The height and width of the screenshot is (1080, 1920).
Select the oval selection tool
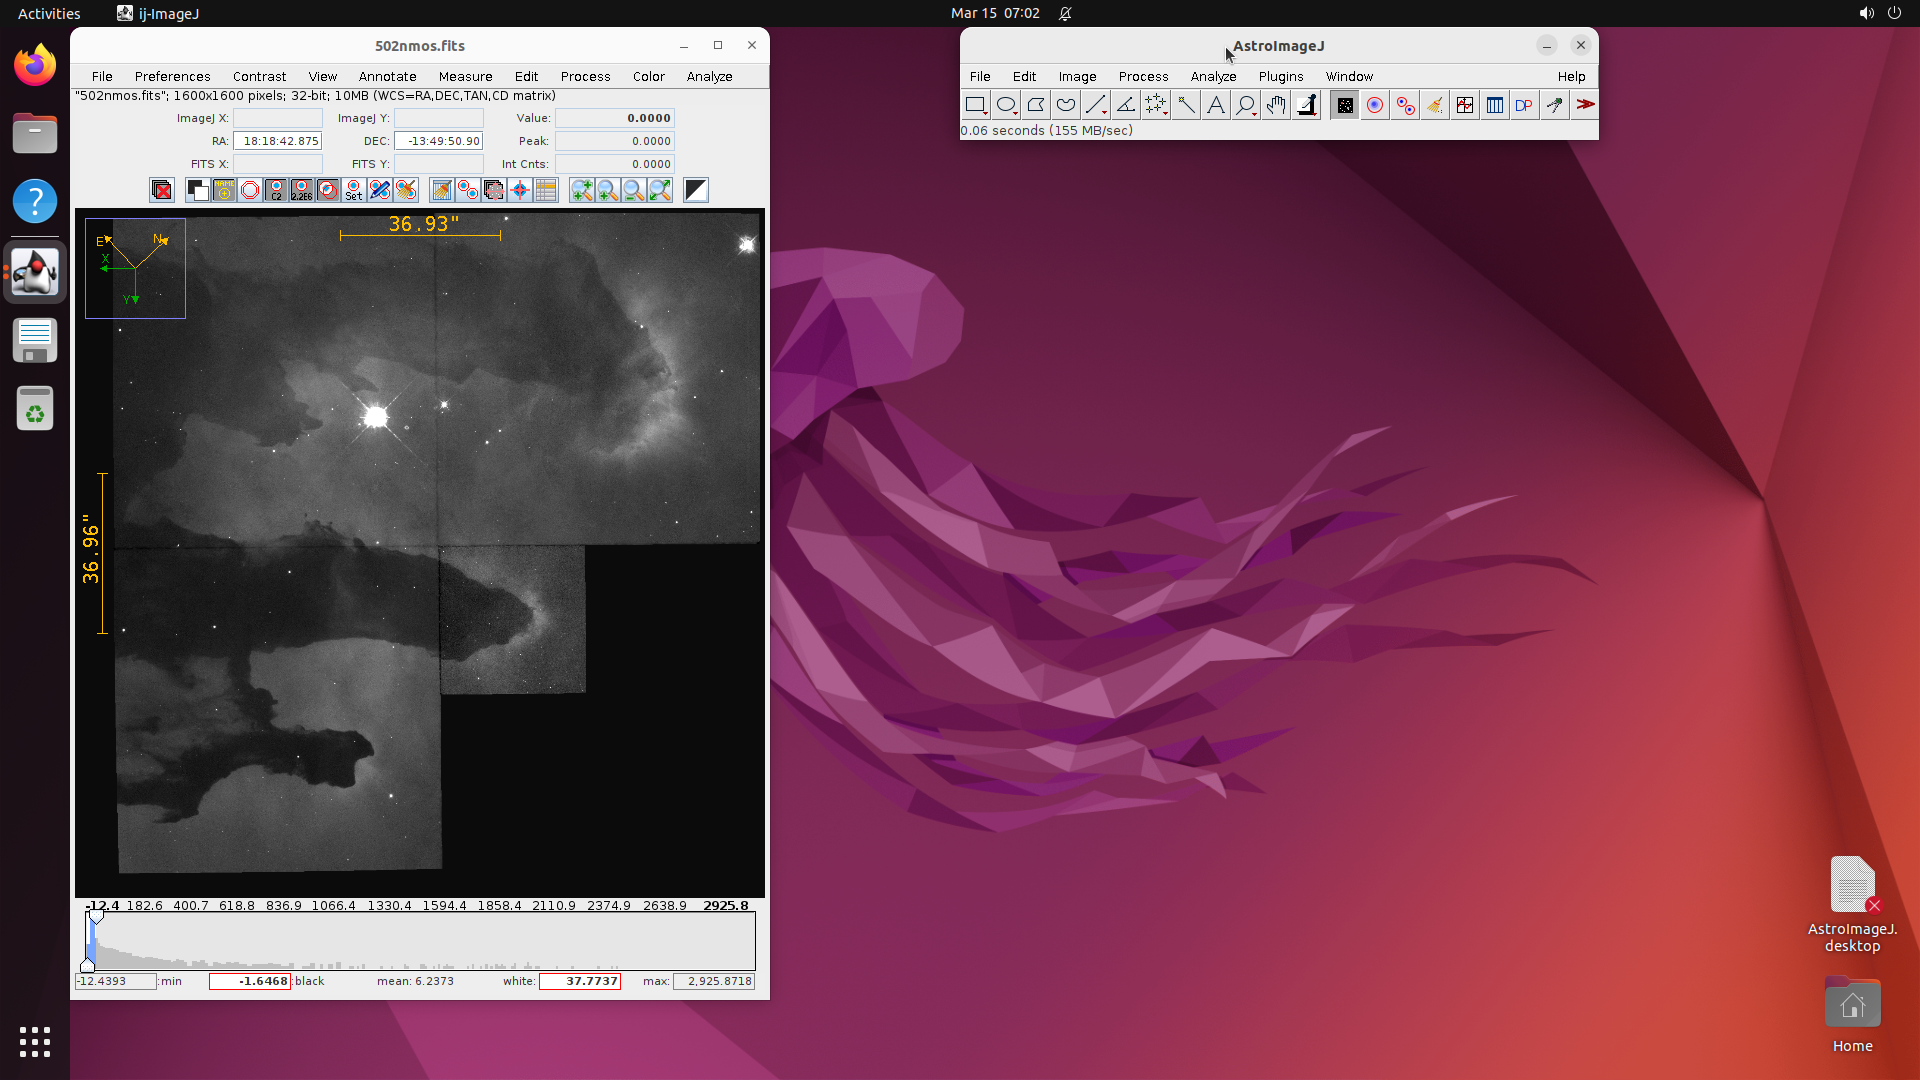point(1006,104)
